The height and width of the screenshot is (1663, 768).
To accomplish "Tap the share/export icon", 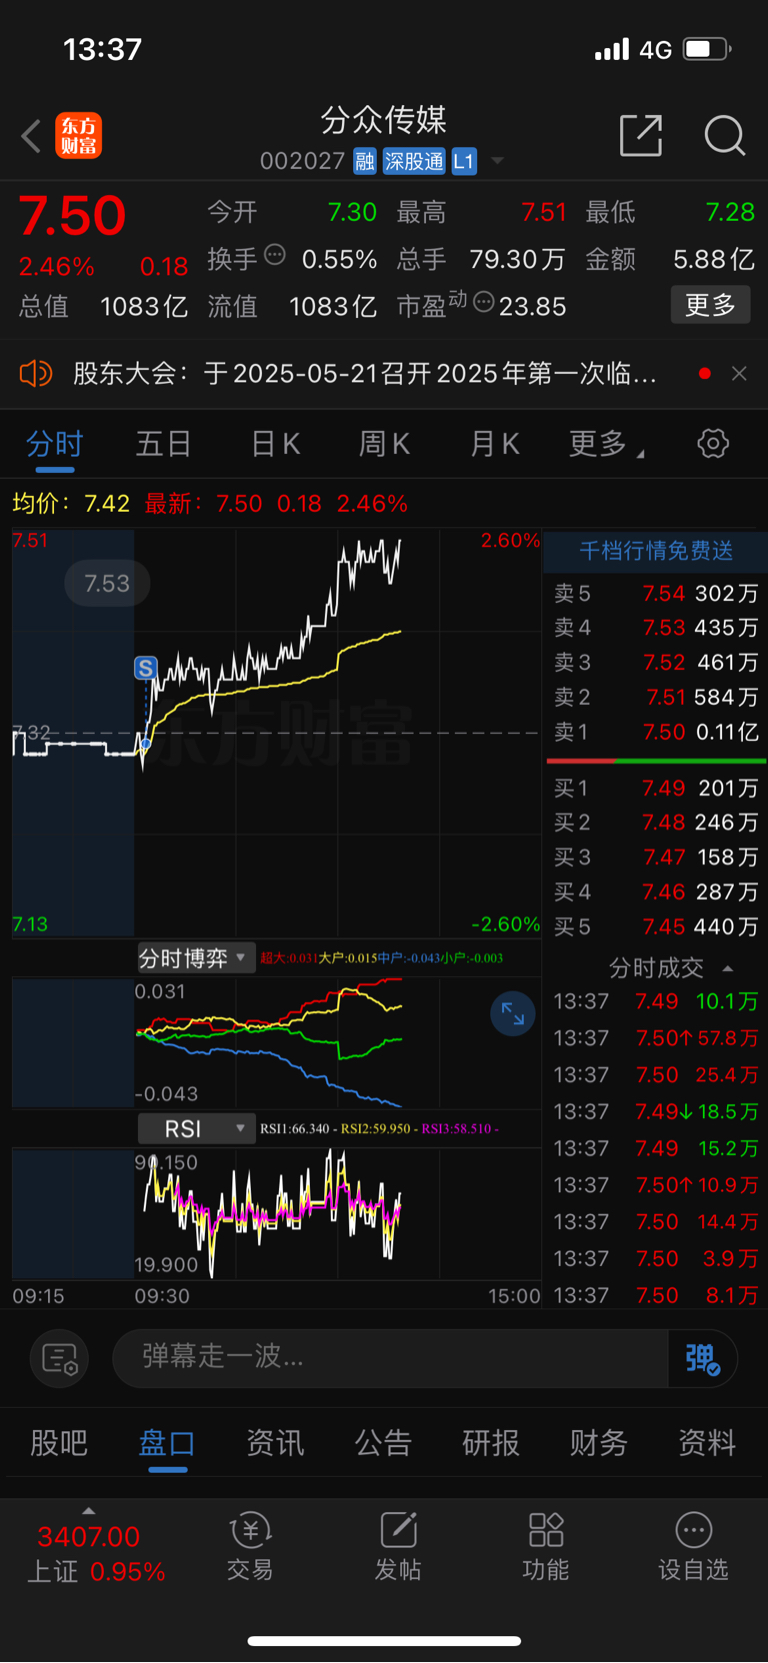I will click(x=641, y=135).
